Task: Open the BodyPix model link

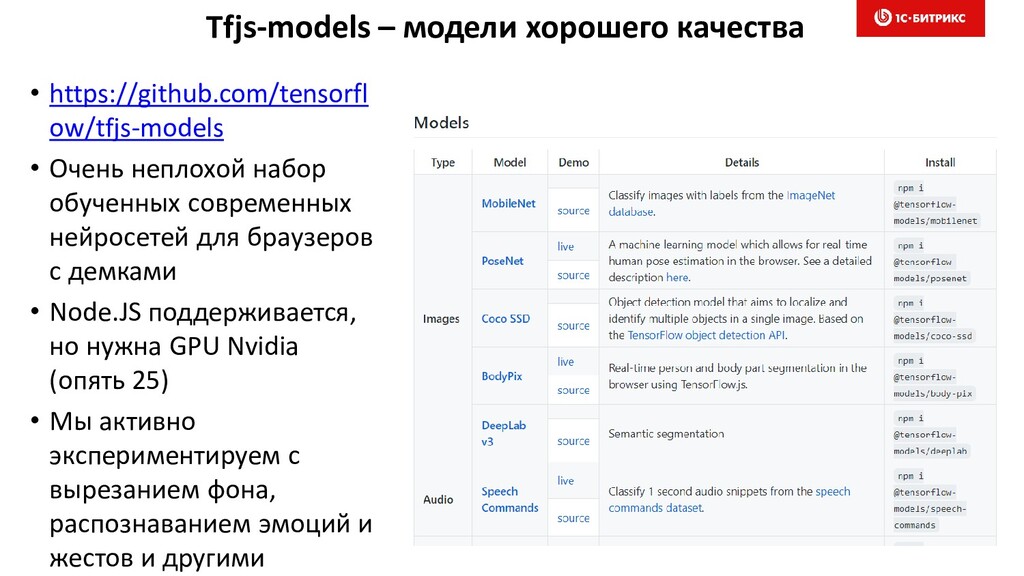Action: click(502, 376)
